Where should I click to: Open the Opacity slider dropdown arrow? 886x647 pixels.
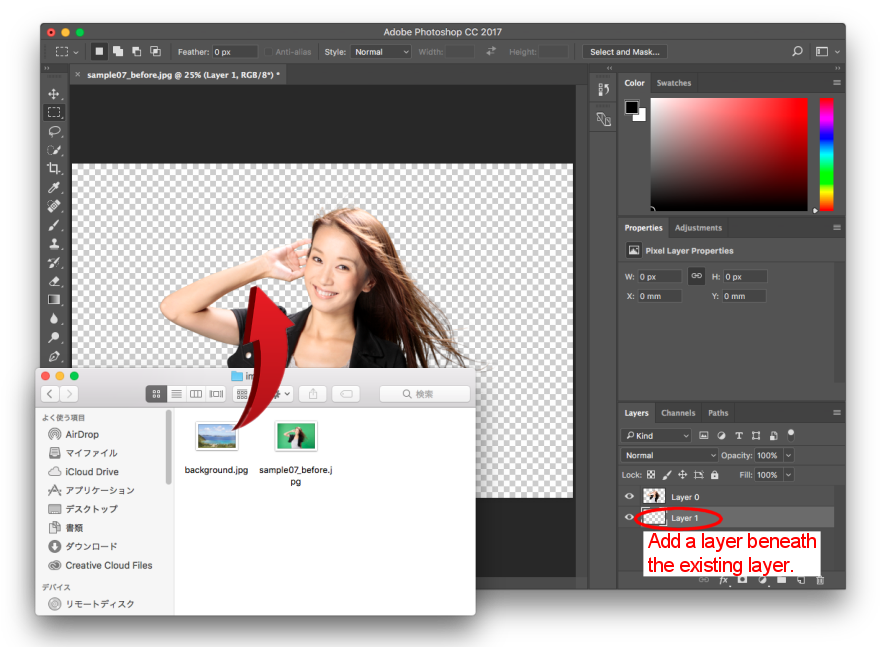[789, 455]
